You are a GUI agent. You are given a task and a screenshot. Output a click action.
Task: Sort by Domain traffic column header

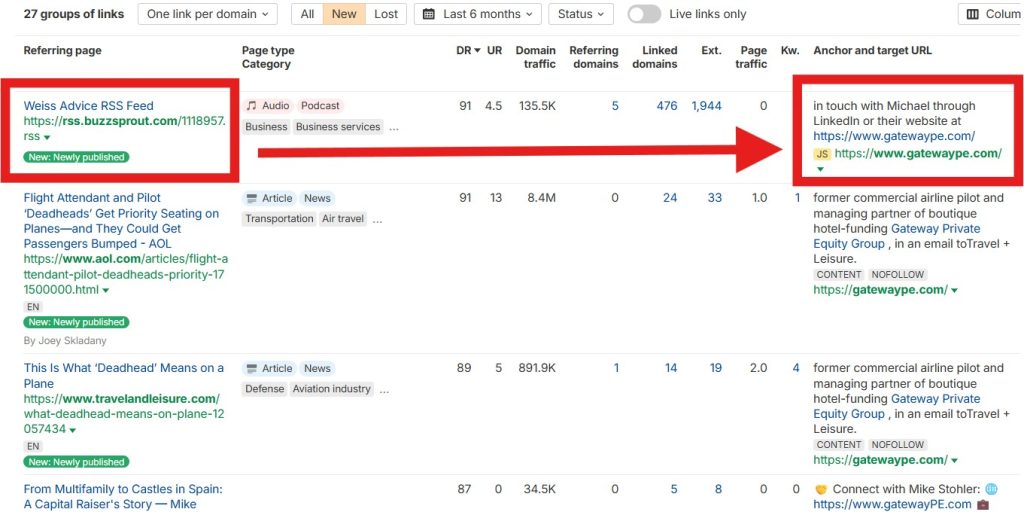click(536, 57)
